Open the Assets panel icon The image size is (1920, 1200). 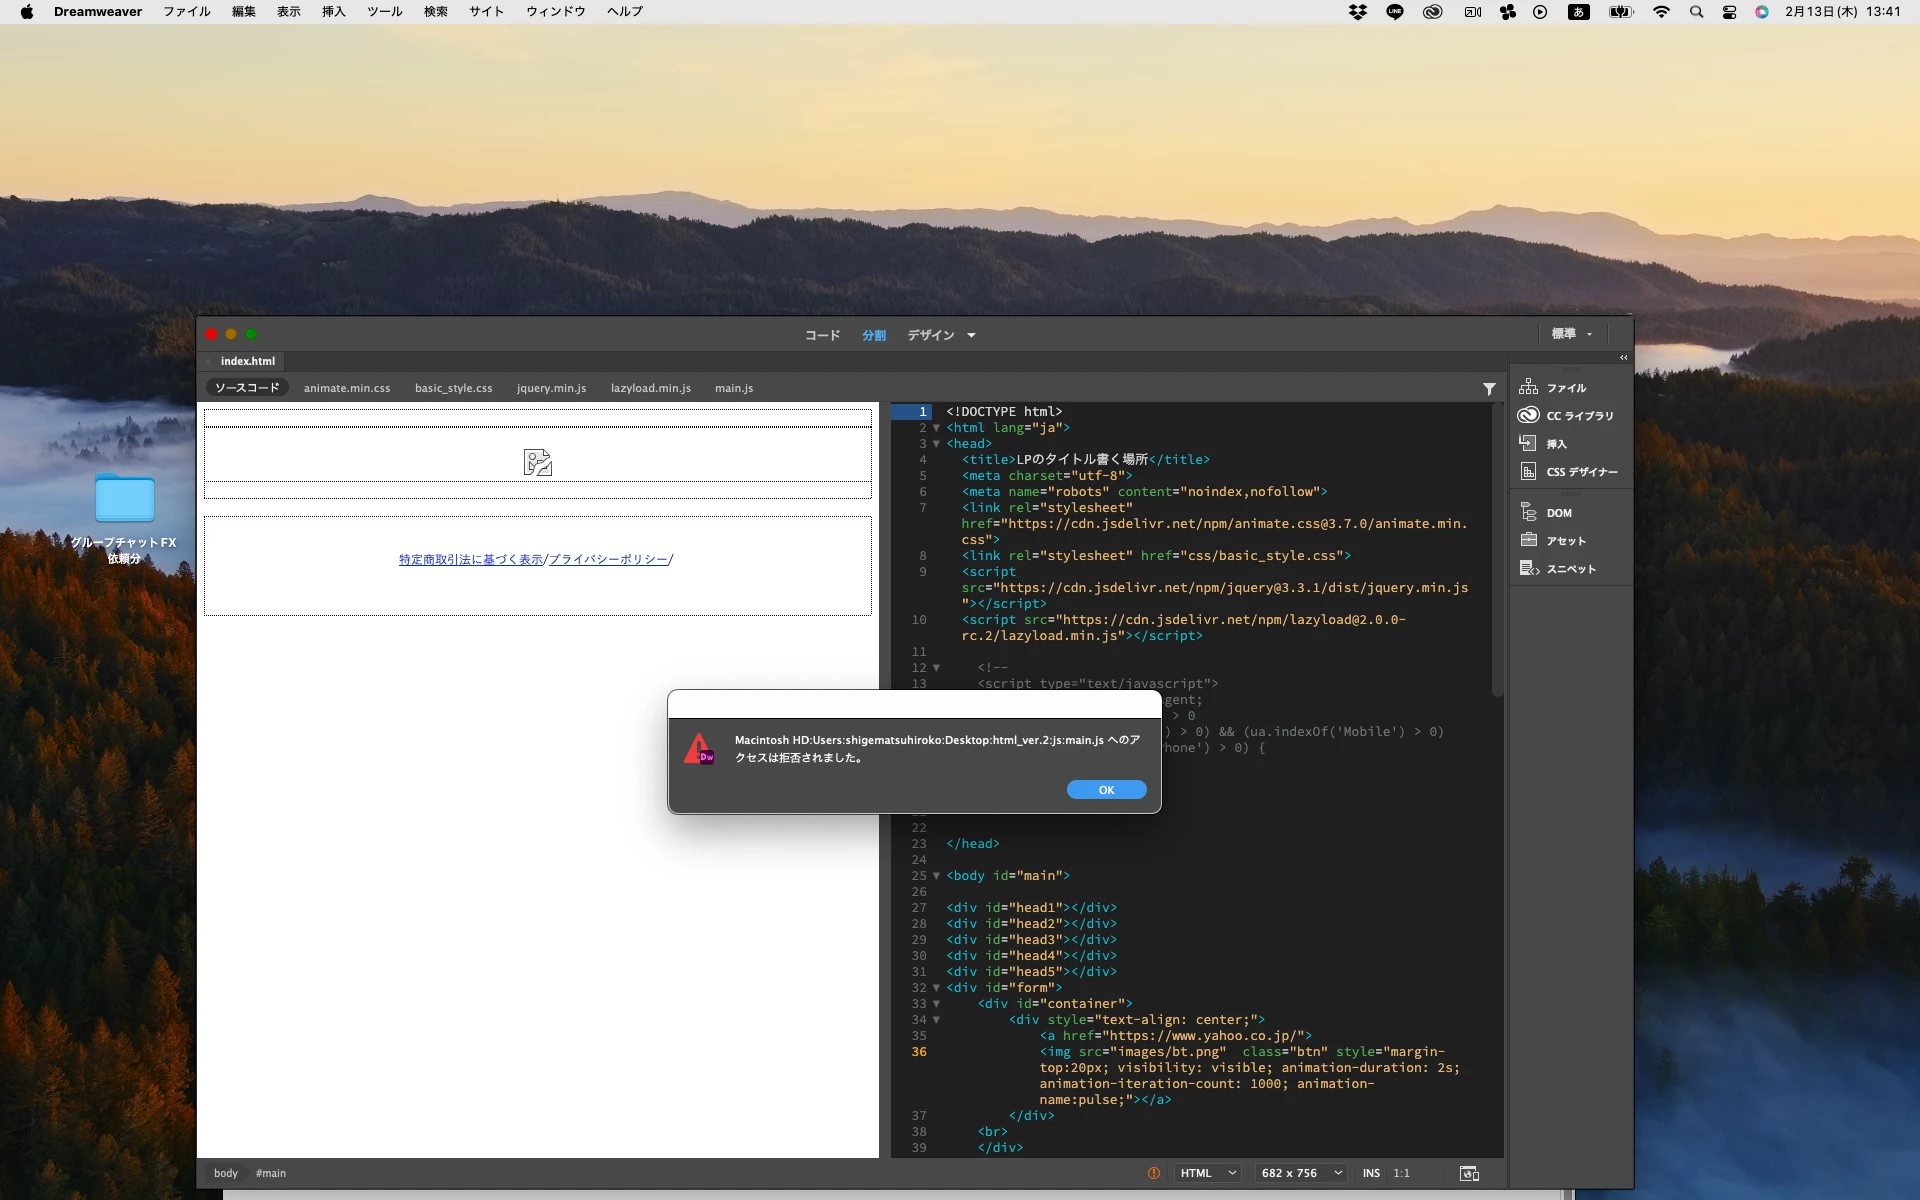coord(1528,540)
